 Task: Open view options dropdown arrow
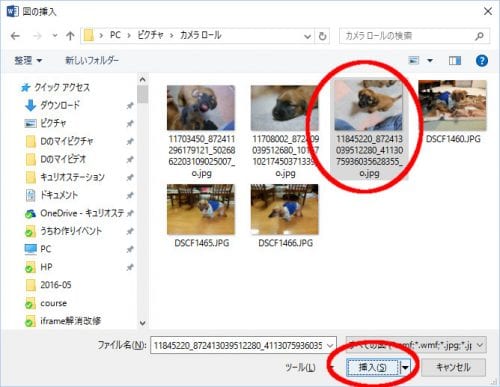(x=430, y=60)
